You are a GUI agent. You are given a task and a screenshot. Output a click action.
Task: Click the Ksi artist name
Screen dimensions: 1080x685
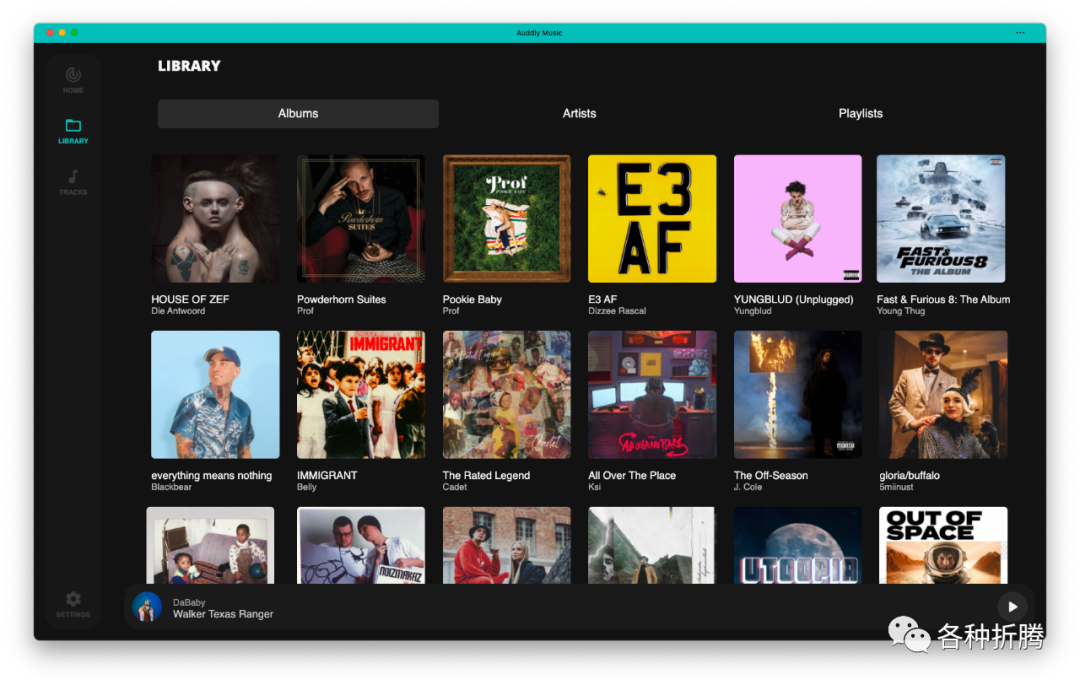pyautogui.click(x=594, y=487)
